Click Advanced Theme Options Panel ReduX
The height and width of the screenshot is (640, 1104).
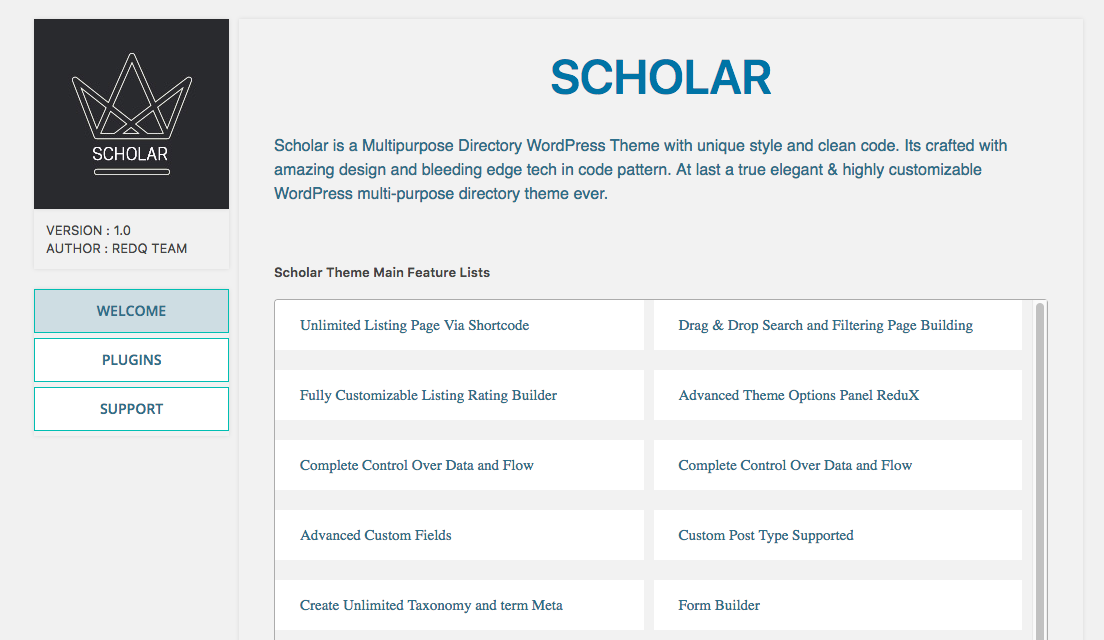(x=798, y=396)
